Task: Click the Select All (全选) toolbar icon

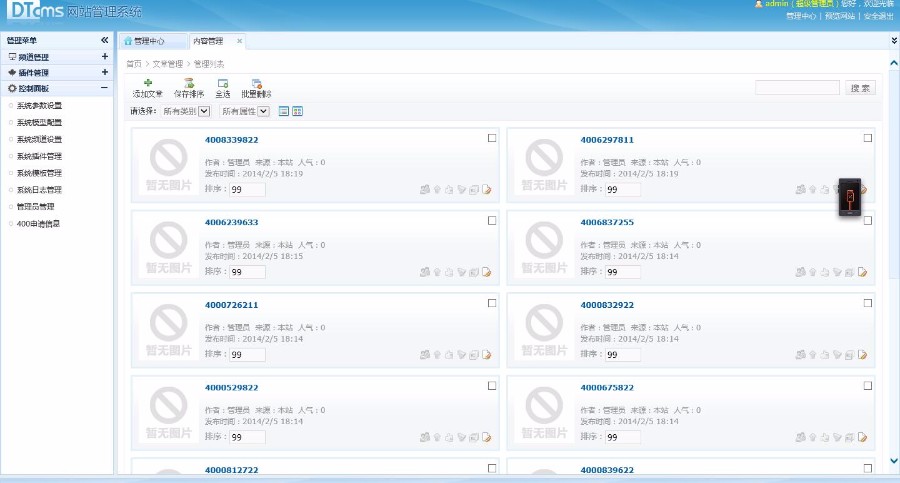Action: [223, 83]
